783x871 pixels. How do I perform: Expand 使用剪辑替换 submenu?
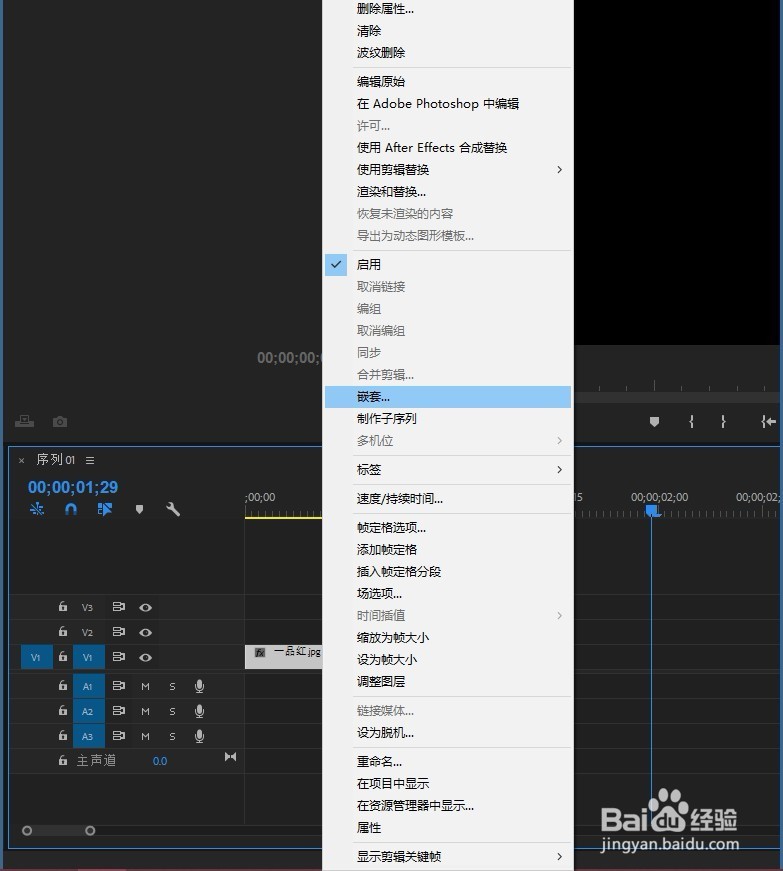click(448, 169)
